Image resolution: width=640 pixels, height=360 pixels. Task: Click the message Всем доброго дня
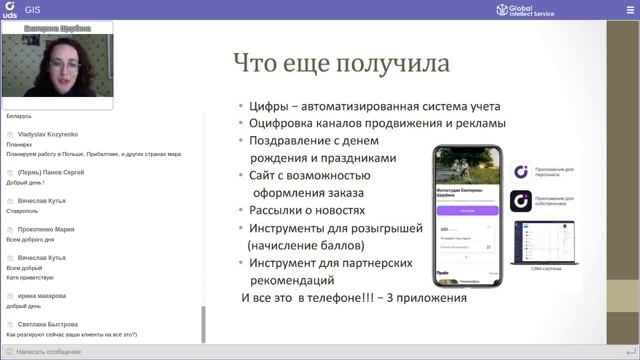click(30, 240)
